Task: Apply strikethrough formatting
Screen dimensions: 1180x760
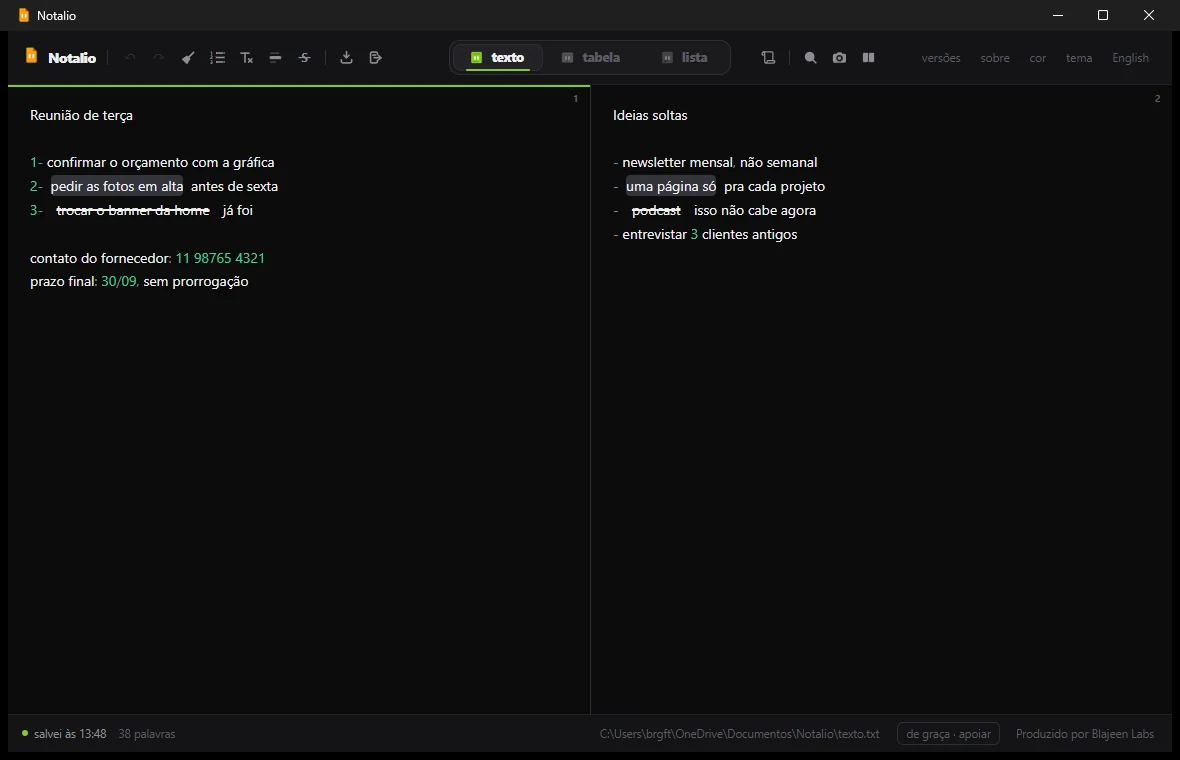Action: pyautogui.click(x=305, y=58)
